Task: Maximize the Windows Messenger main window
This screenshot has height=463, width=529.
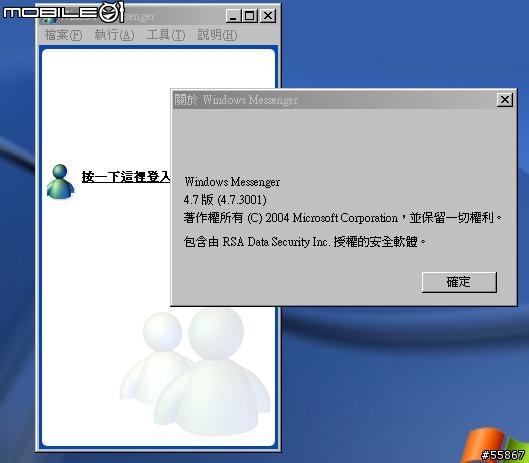Action: 250,16
